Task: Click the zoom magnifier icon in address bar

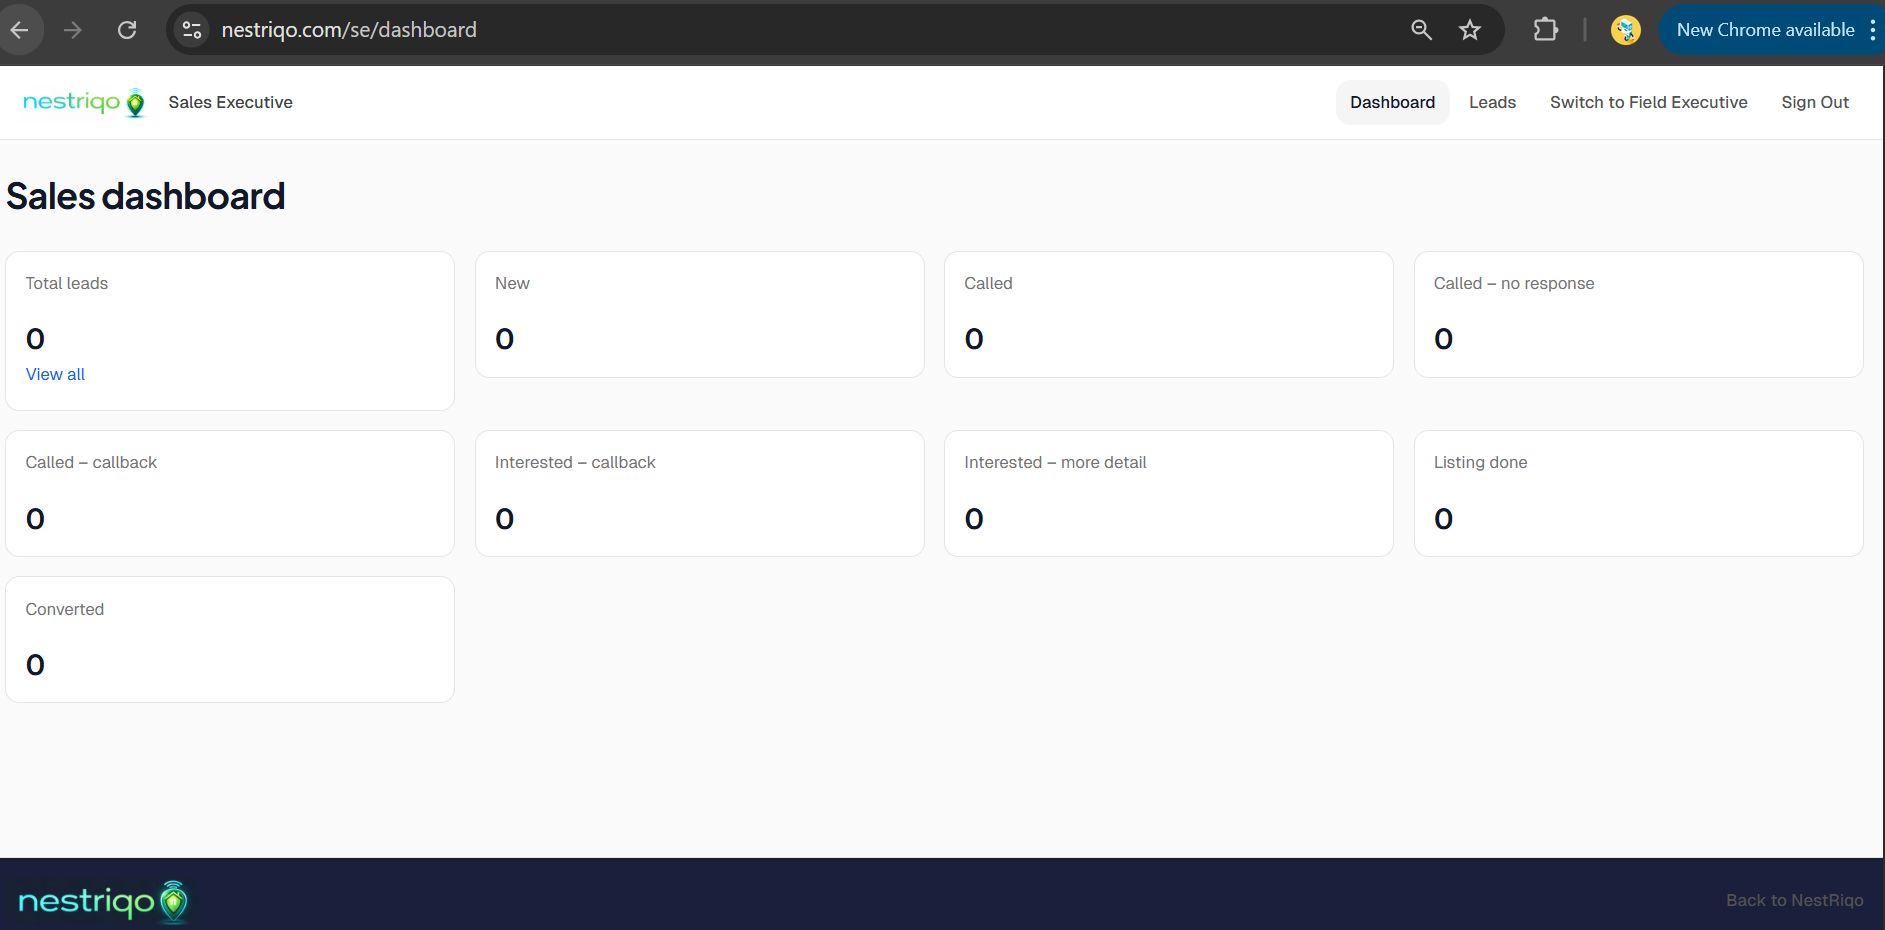Action: pos(1421,30)
